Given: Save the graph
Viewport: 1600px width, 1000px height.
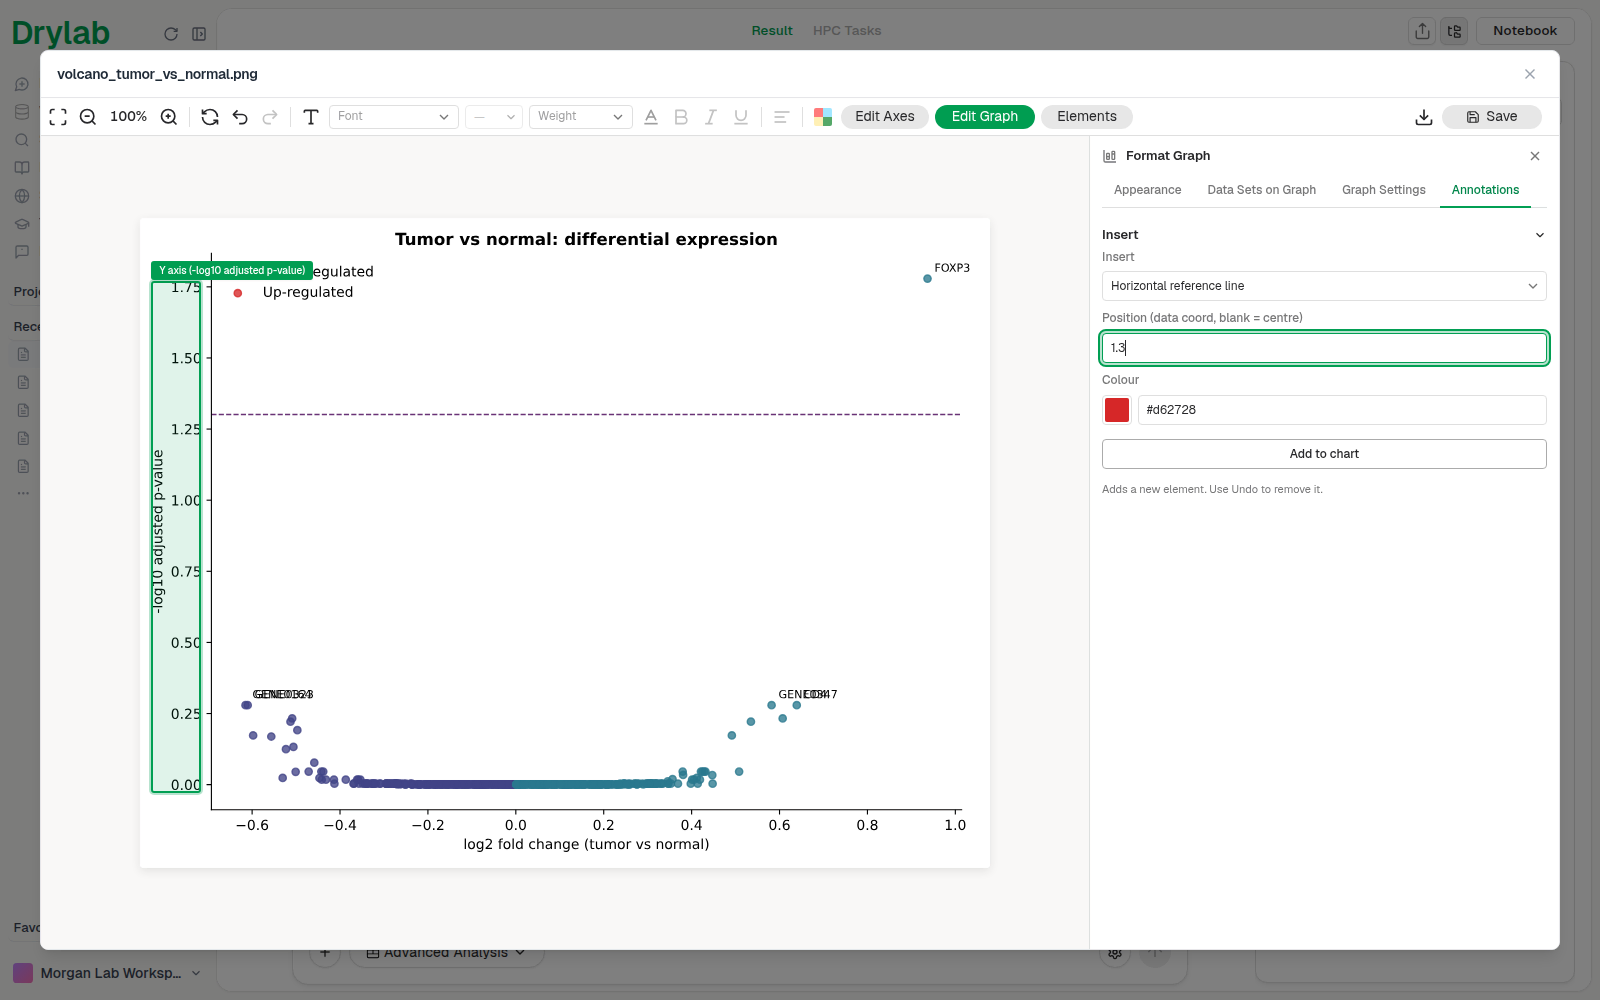Looking at the screenshot, I should (x=1492, y=117).
